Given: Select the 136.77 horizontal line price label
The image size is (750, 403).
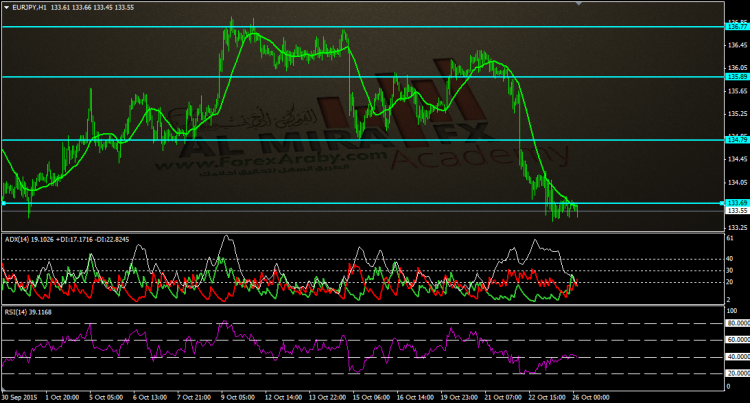Looking at the screenshot, I should [736, 27].
